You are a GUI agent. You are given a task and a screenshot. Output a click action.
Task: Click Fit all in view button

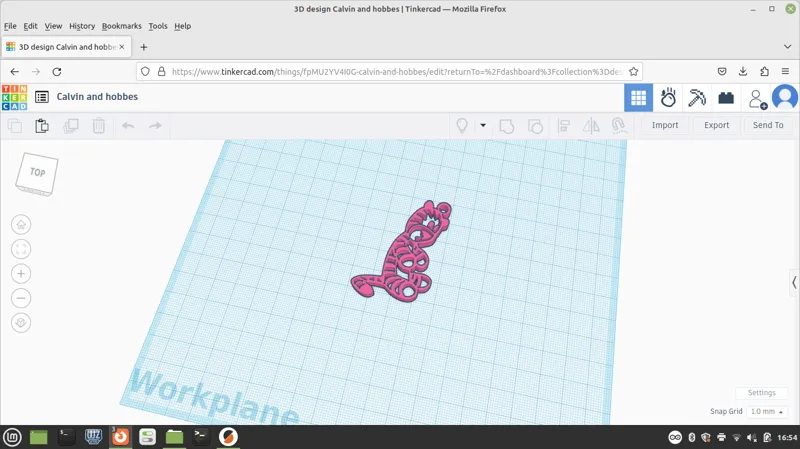pos(21,249)
